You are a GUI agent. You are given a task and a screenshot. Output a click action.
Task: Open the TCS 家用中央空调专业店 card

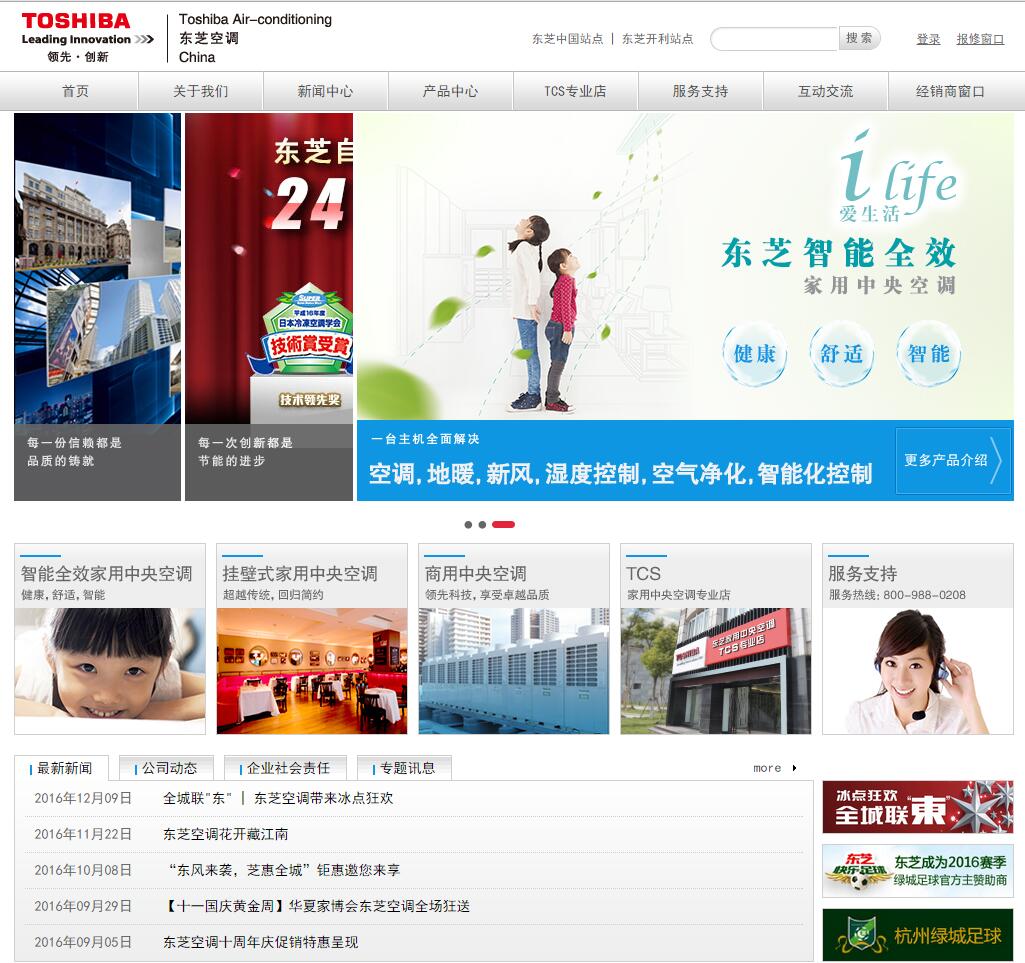[716, 639]
